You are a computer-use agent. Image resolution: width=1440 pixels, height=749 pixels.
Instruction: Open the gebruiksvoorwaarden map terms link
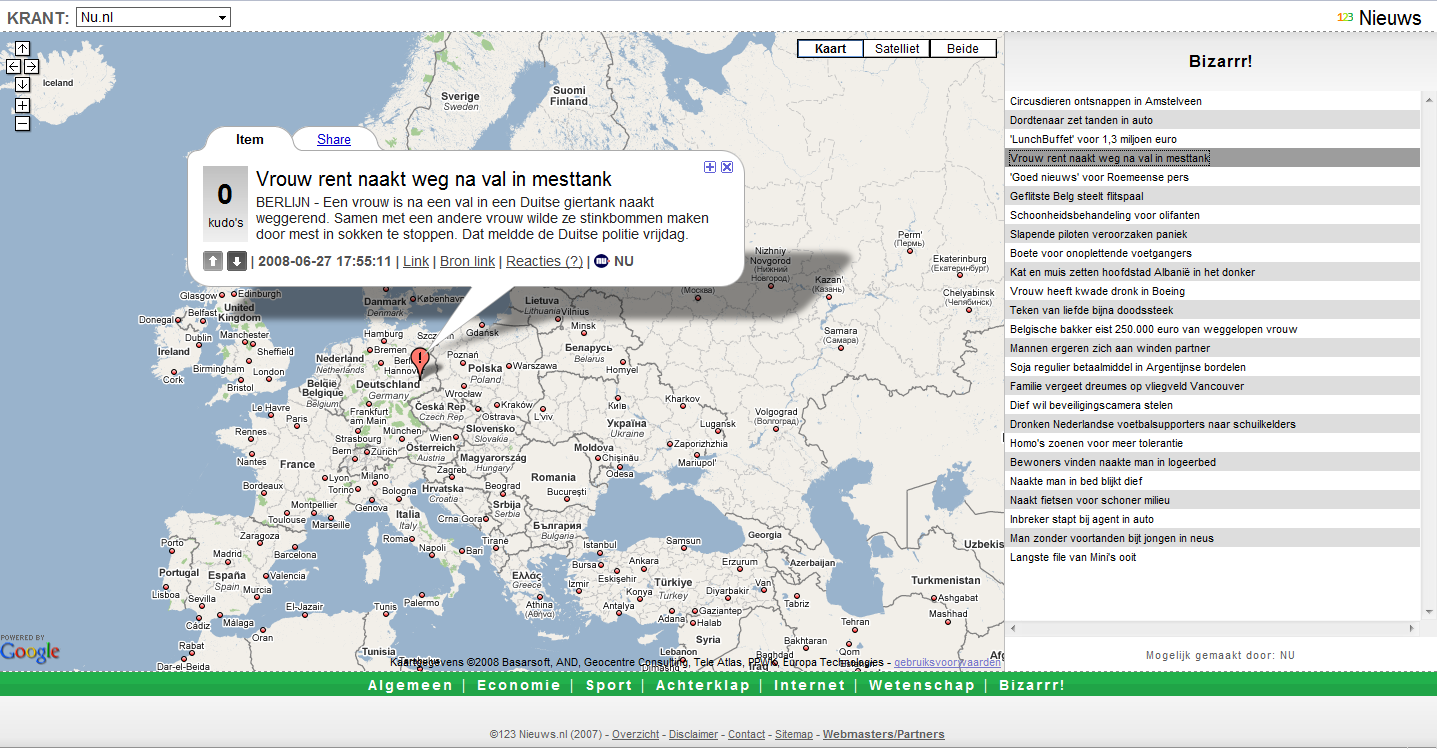[947, 662]
